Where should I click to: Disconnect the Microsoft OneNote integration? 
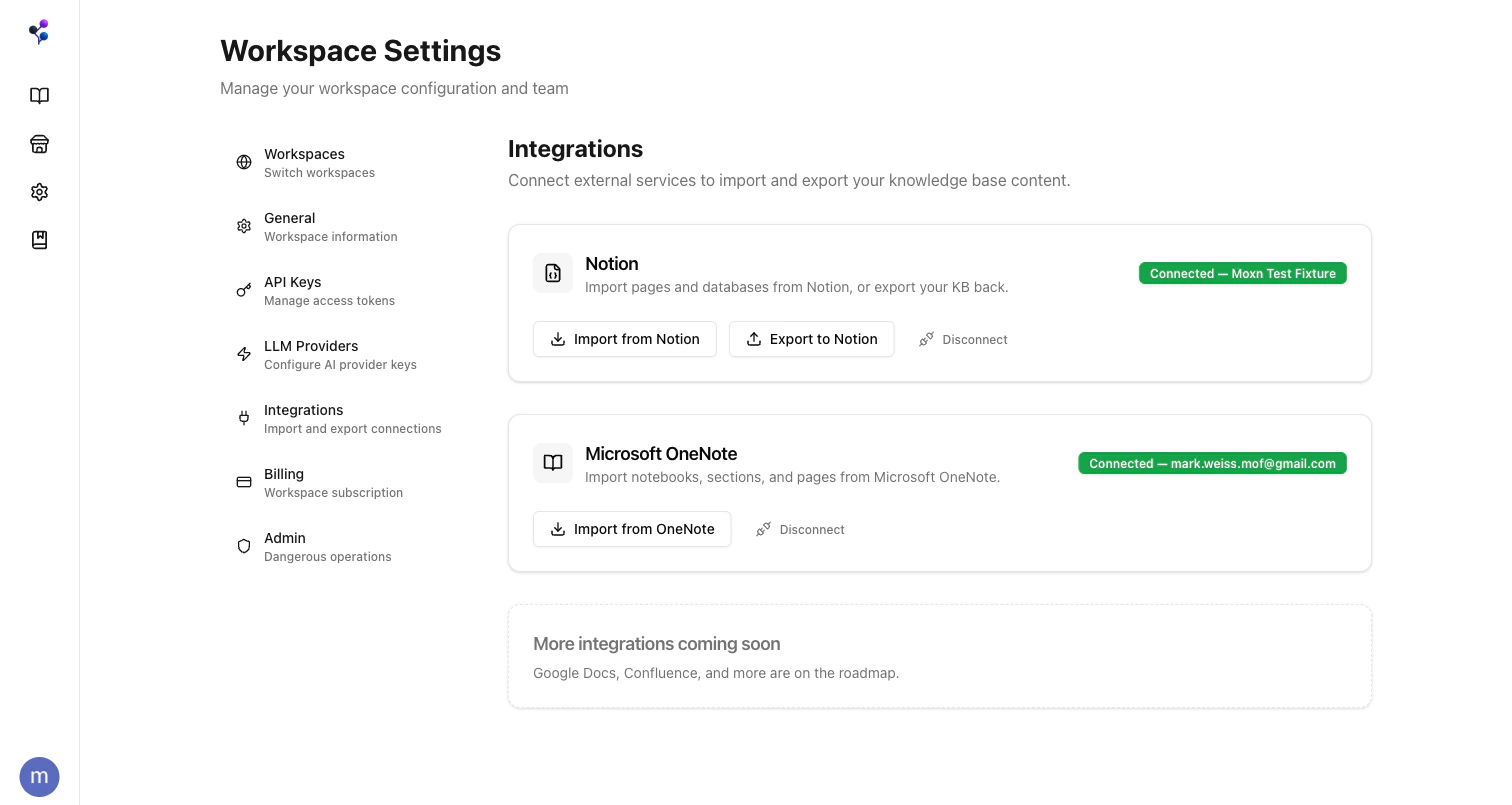[800, 529]
